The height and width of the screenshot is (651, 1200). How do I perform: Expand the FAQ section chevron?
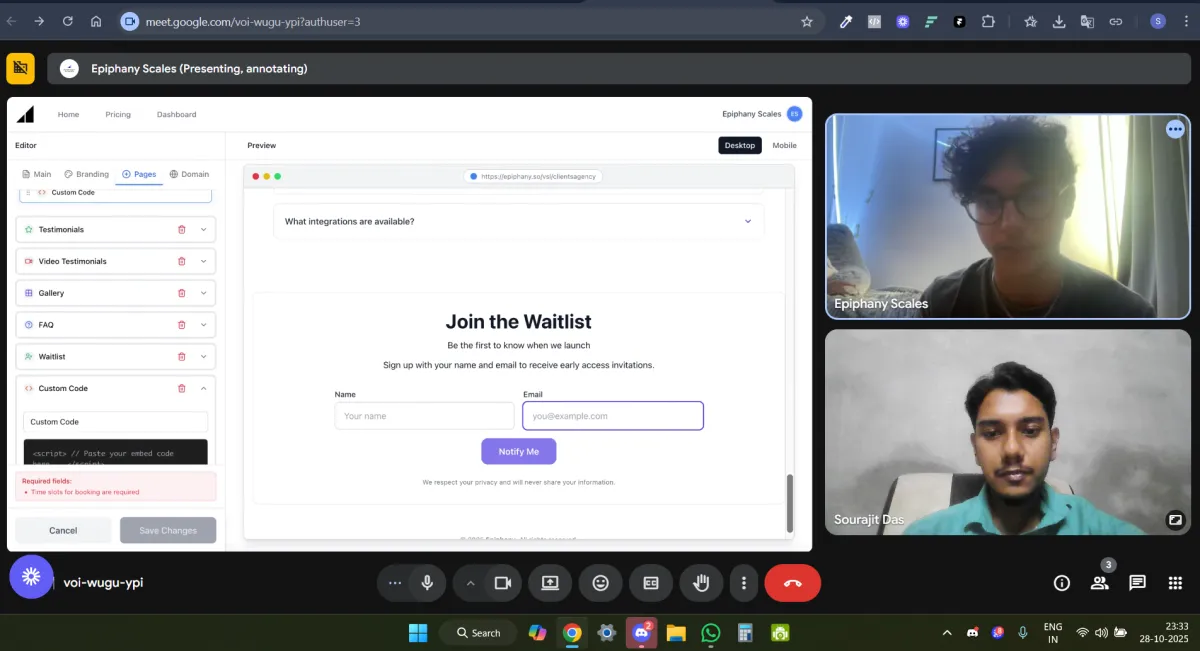coord(203,325)
